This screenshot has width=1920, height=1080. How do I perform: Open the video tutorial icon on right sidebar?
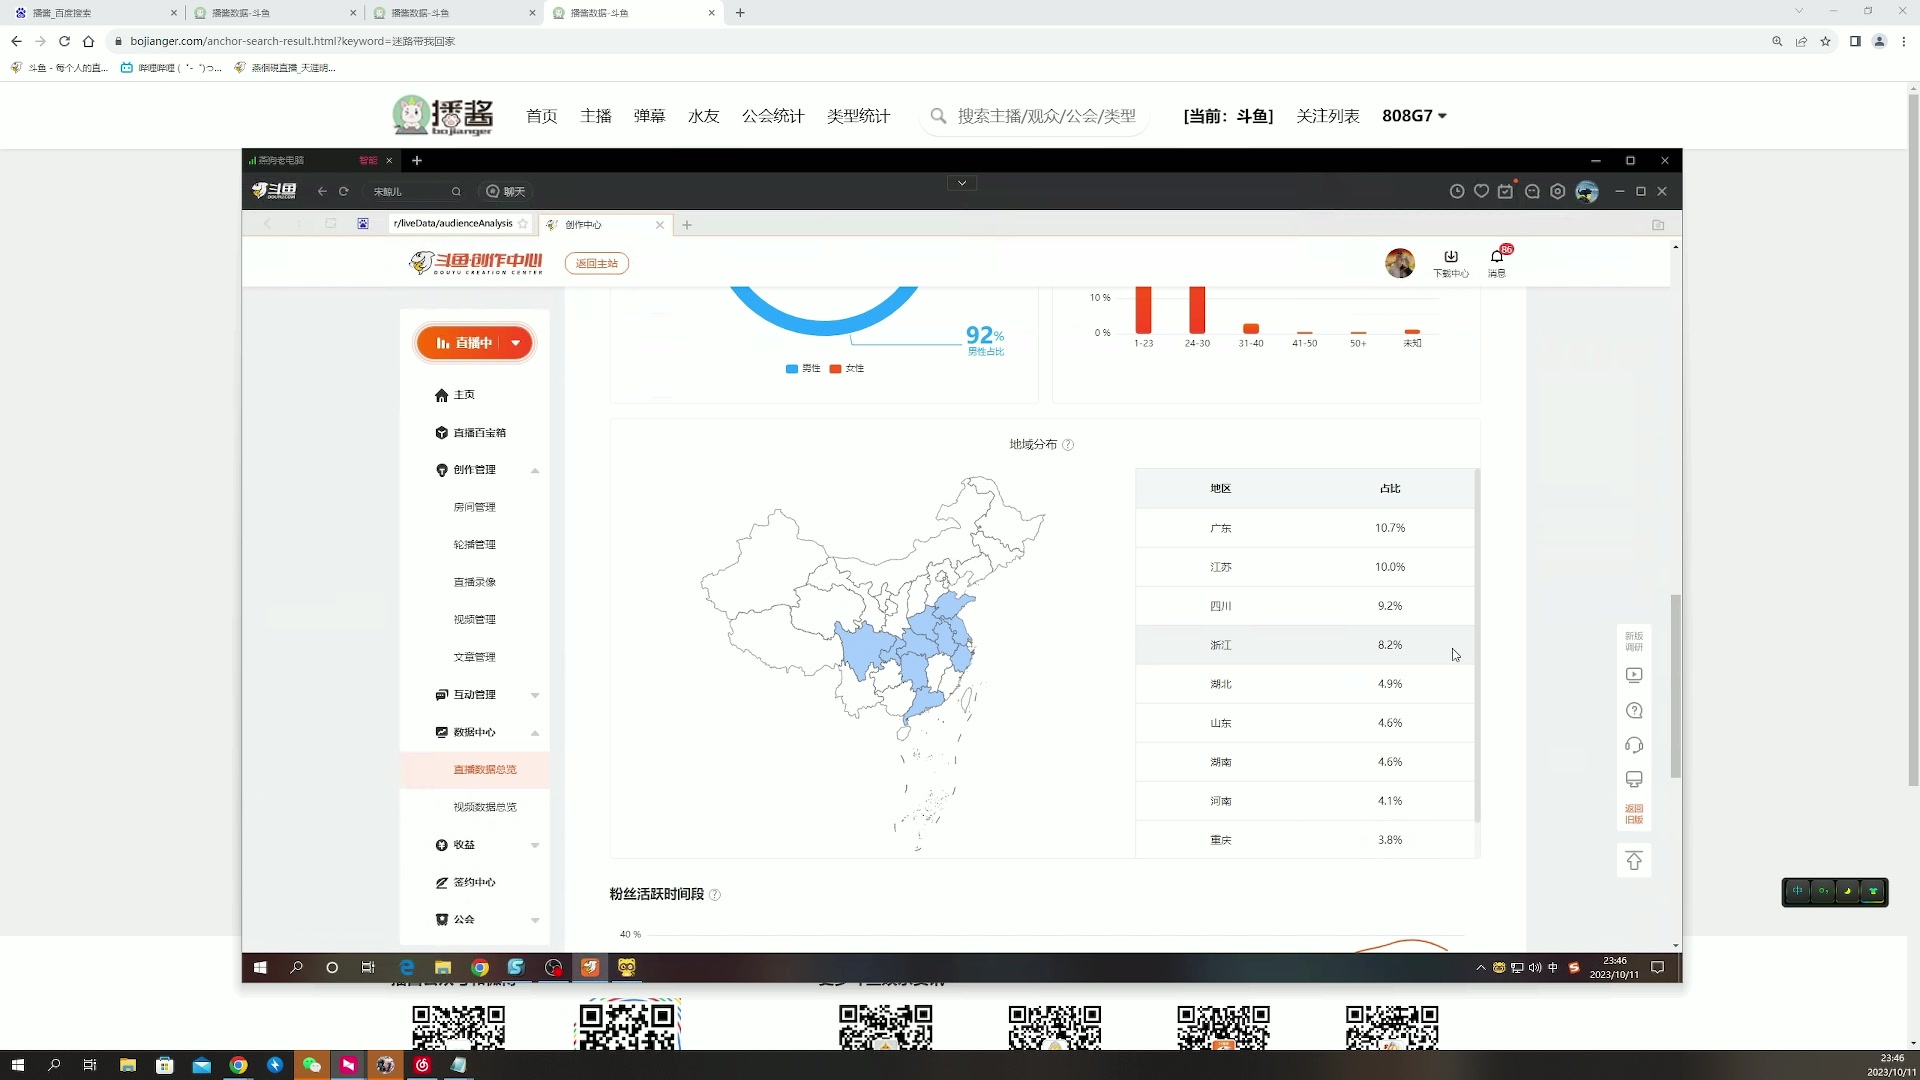[x=1633, y=675]
